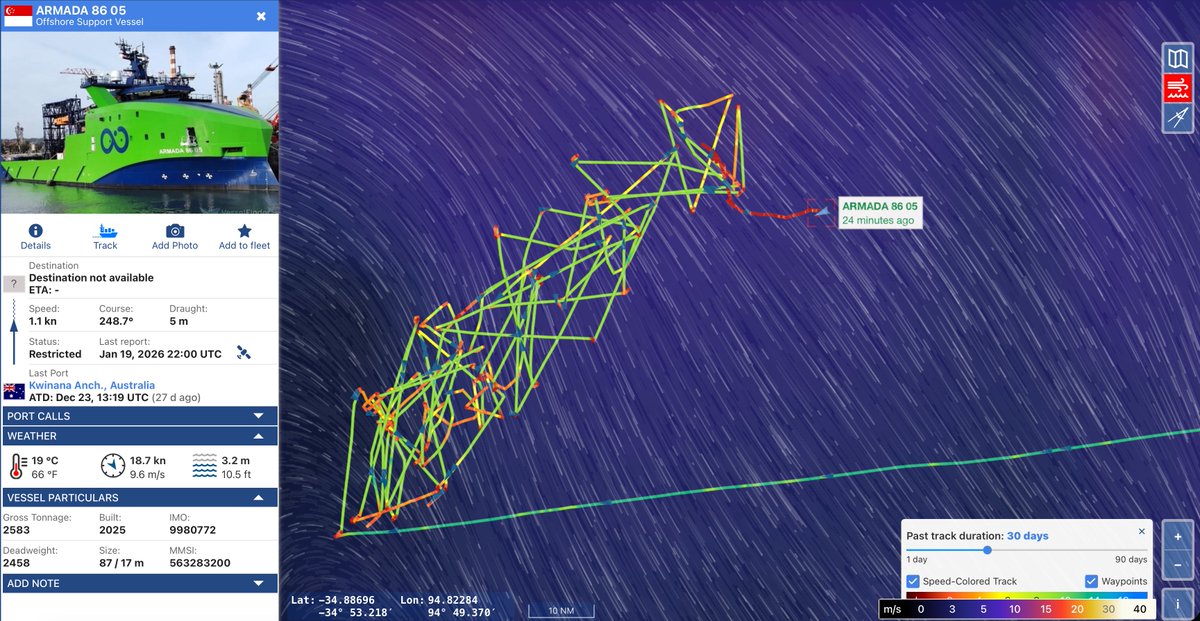Viewport: 1200px width, 621px height.
Task: Click the 1 day slider label
Action: [916, 559]
